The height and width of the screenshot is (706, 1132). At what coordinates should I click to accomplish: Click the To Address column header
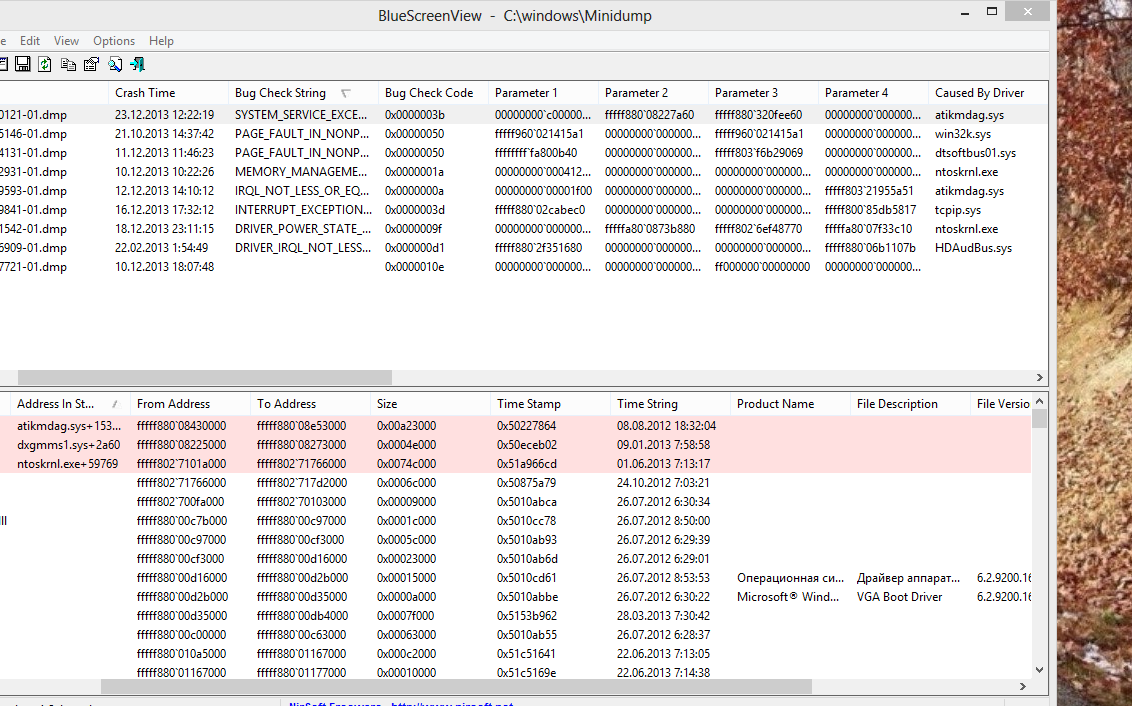click(x=310, y=404)
